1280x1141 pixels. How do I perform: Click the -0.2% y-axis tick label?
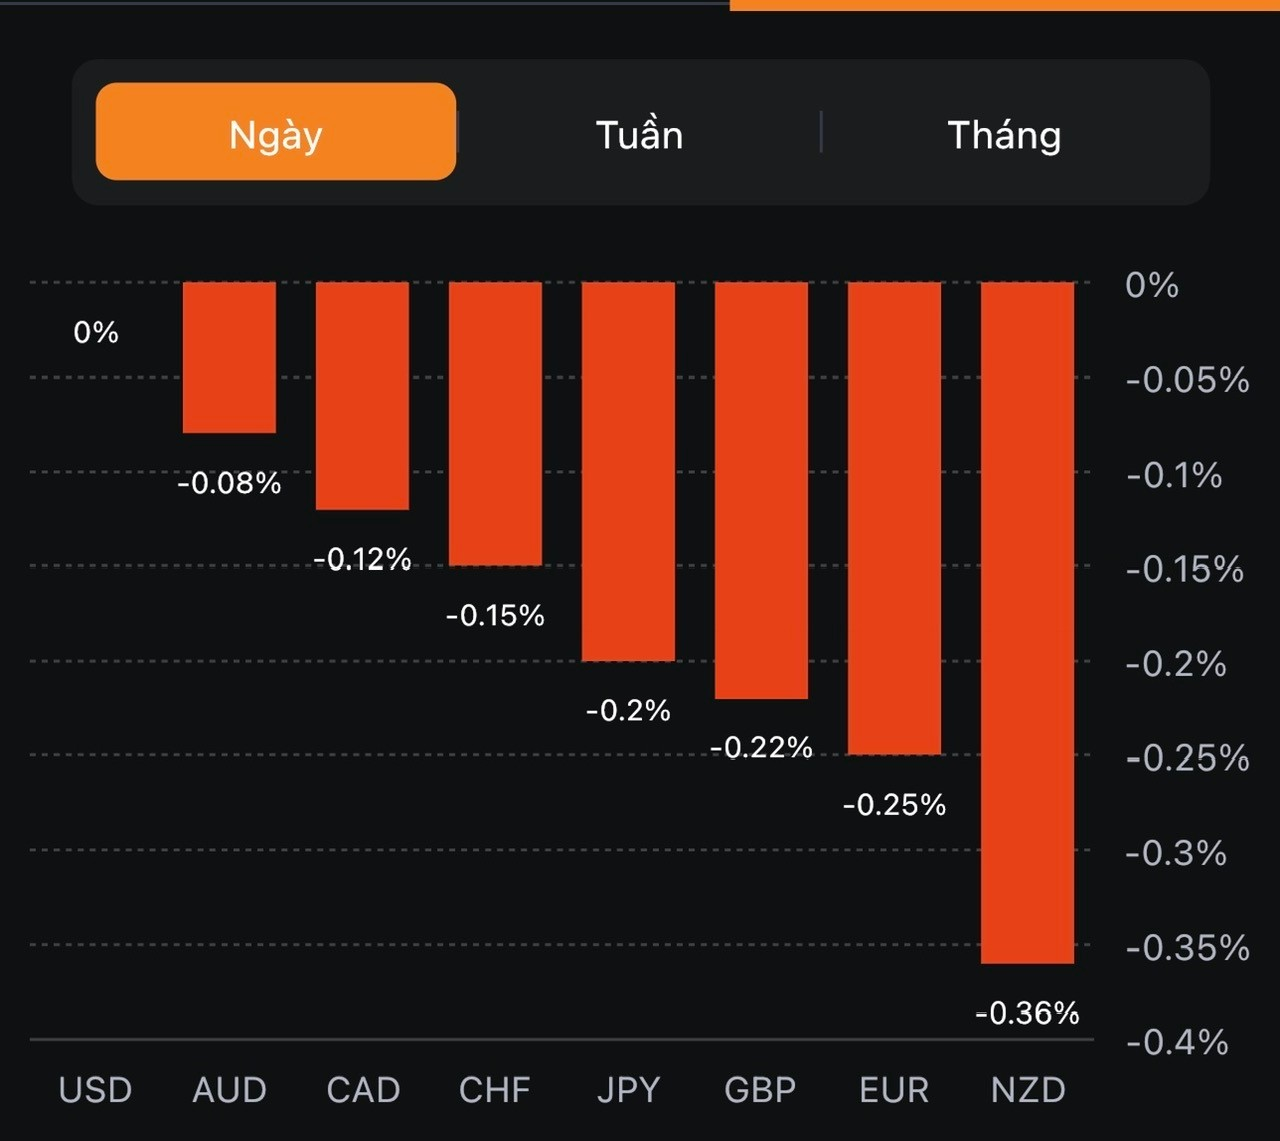(1176, 663)
